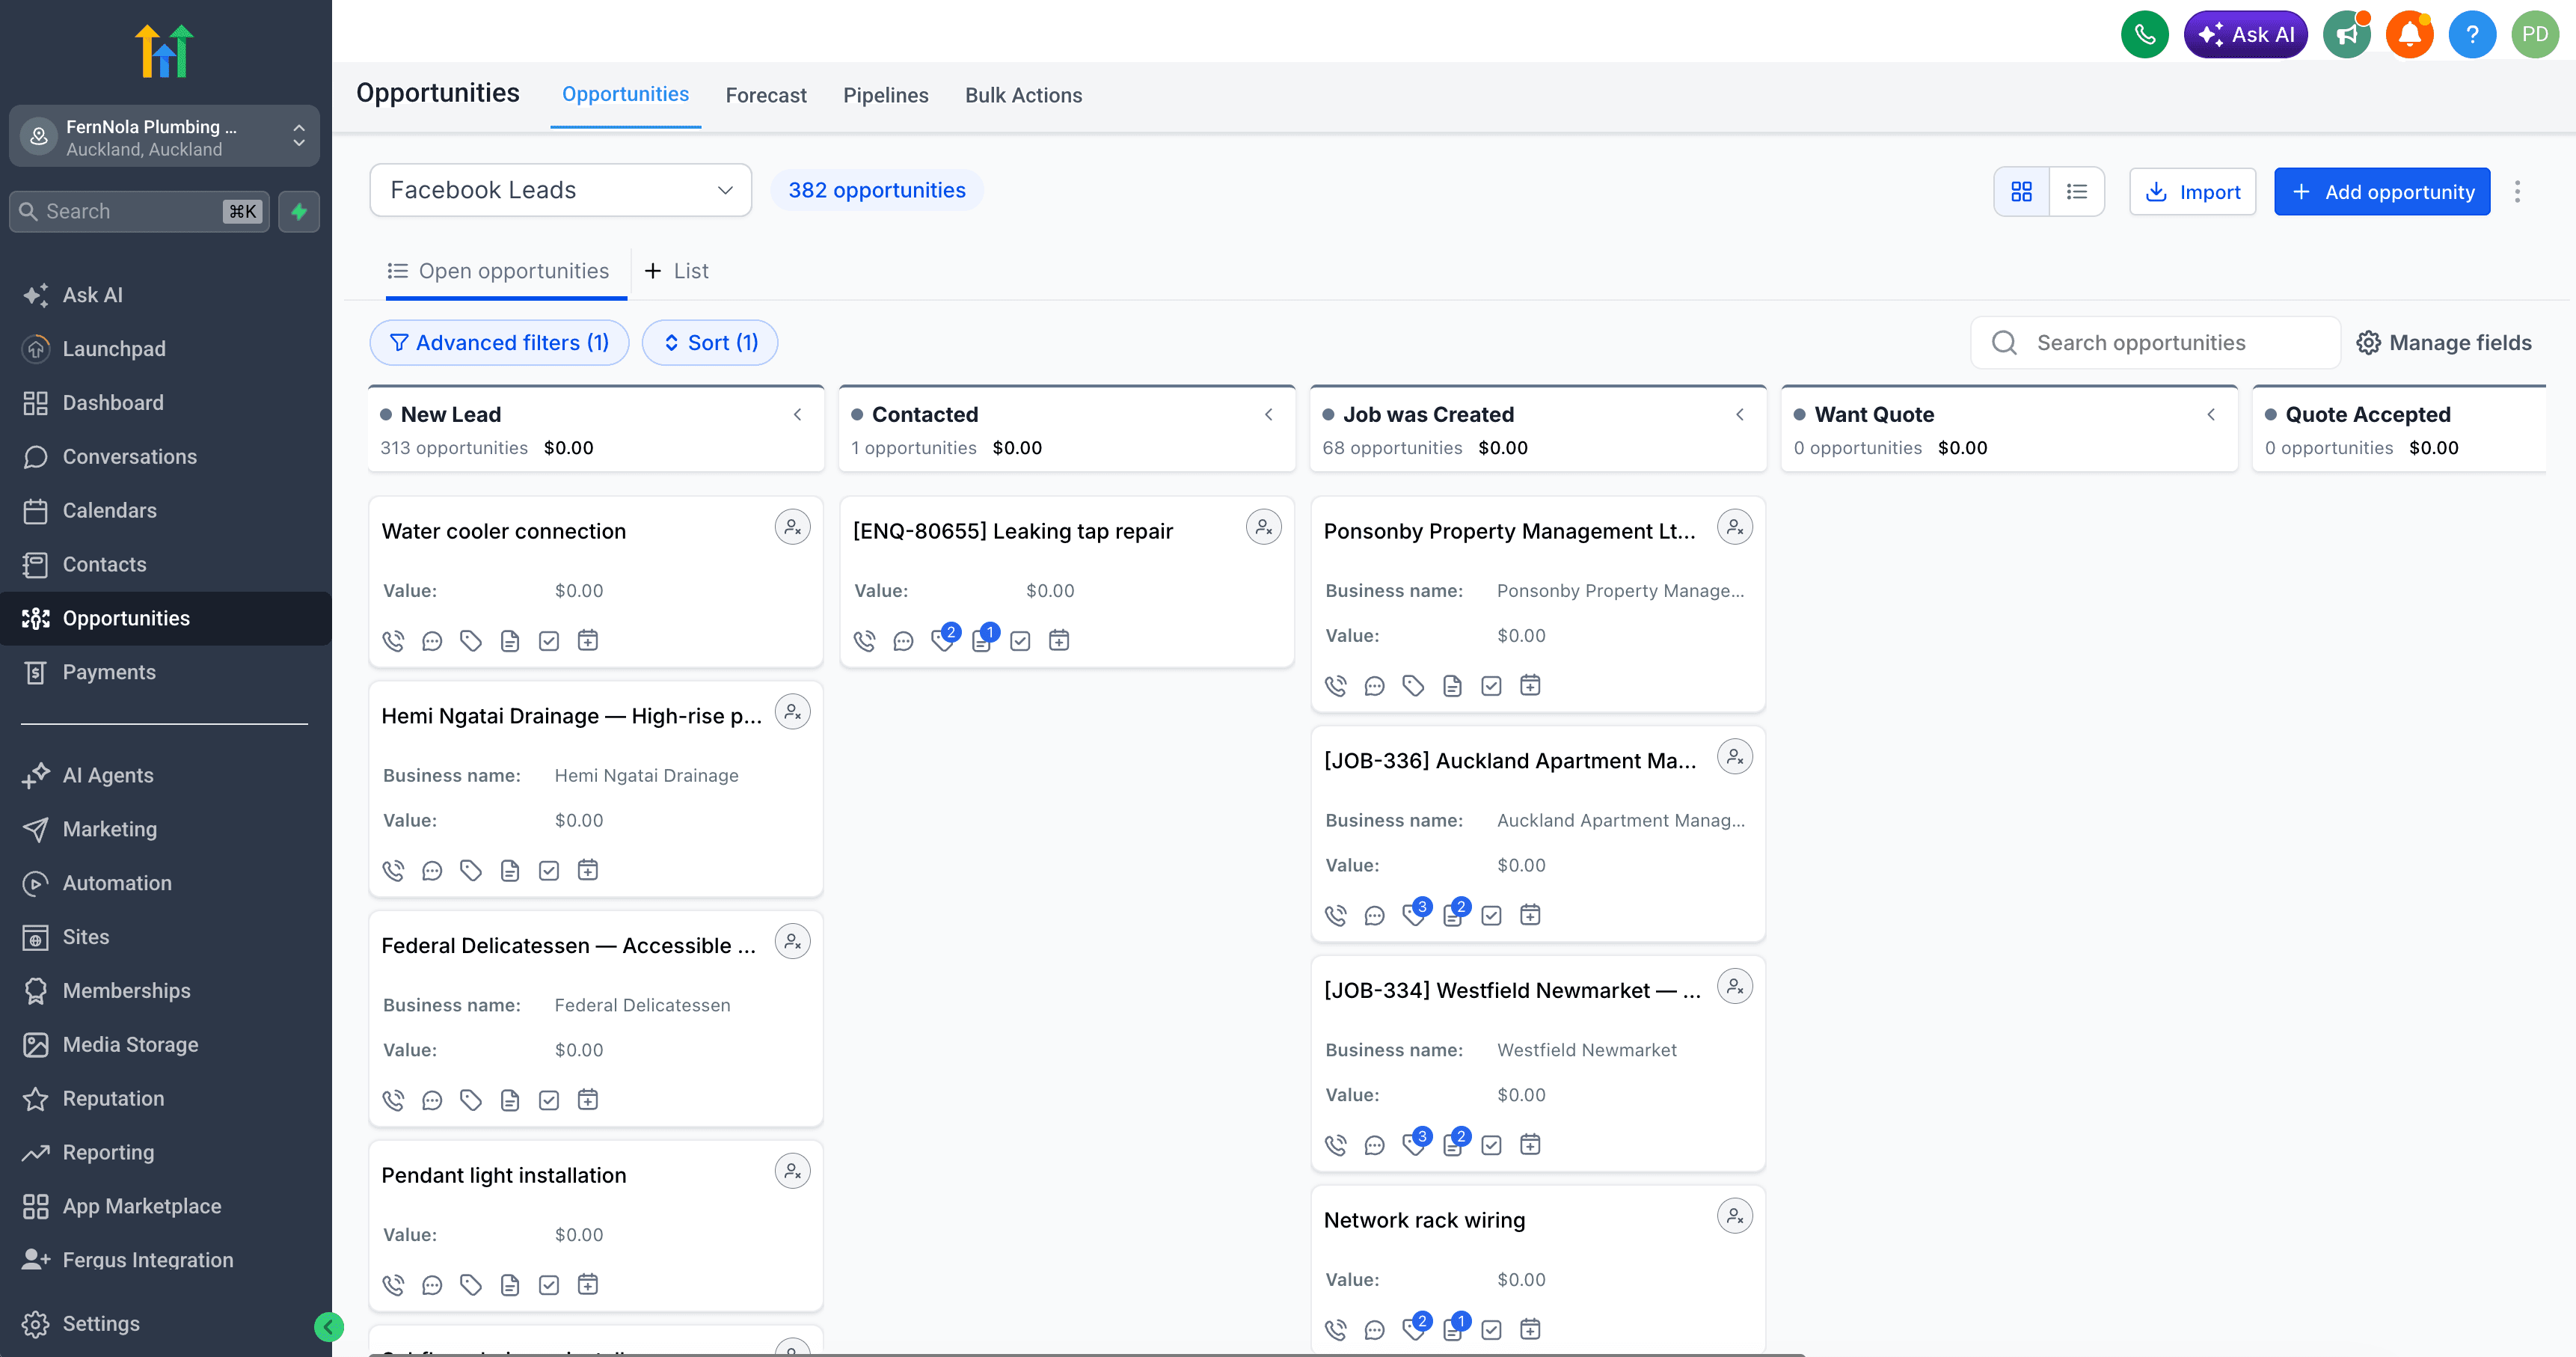Open notes with badge 2 on JOB-334 card
Viewport: 2576px width, 1357px height.
coord(1455,1143)
